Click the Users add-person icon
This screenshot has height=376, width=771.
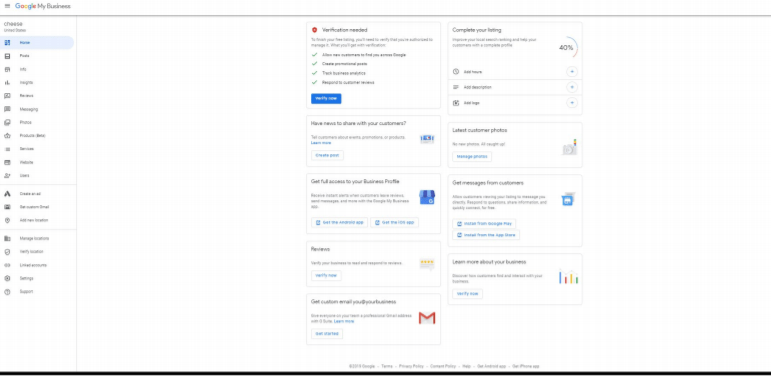(7, 175)
